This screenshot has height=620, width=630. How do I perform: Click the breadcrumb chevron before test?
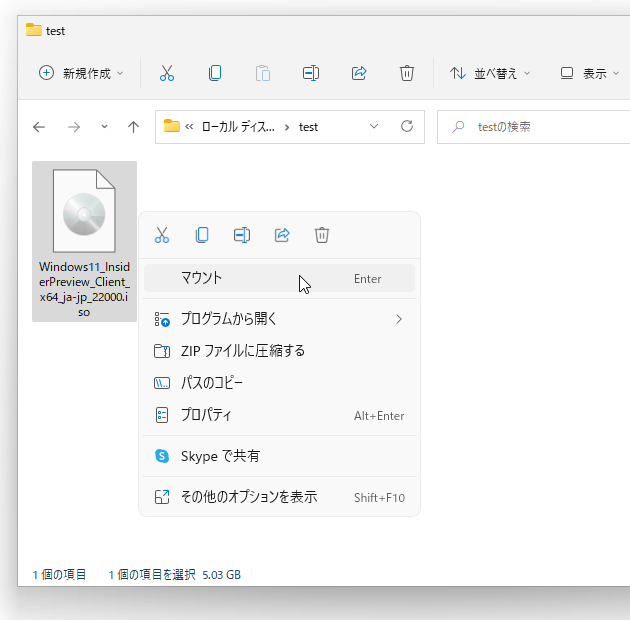point(287,127)
